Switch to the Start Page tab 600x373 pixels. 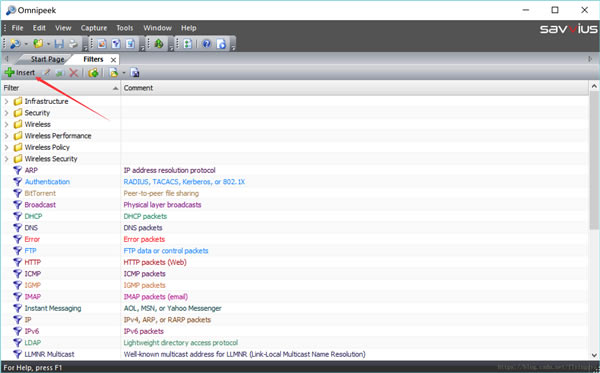(47, 59)
